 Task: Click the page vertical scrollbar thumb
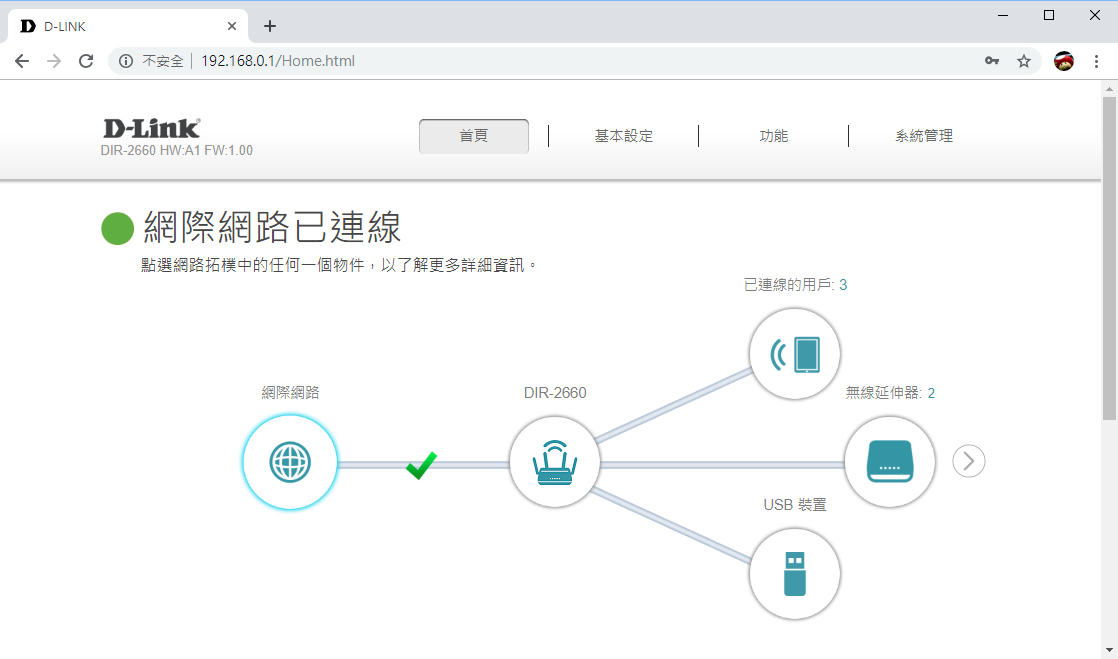coord(1109,258)
